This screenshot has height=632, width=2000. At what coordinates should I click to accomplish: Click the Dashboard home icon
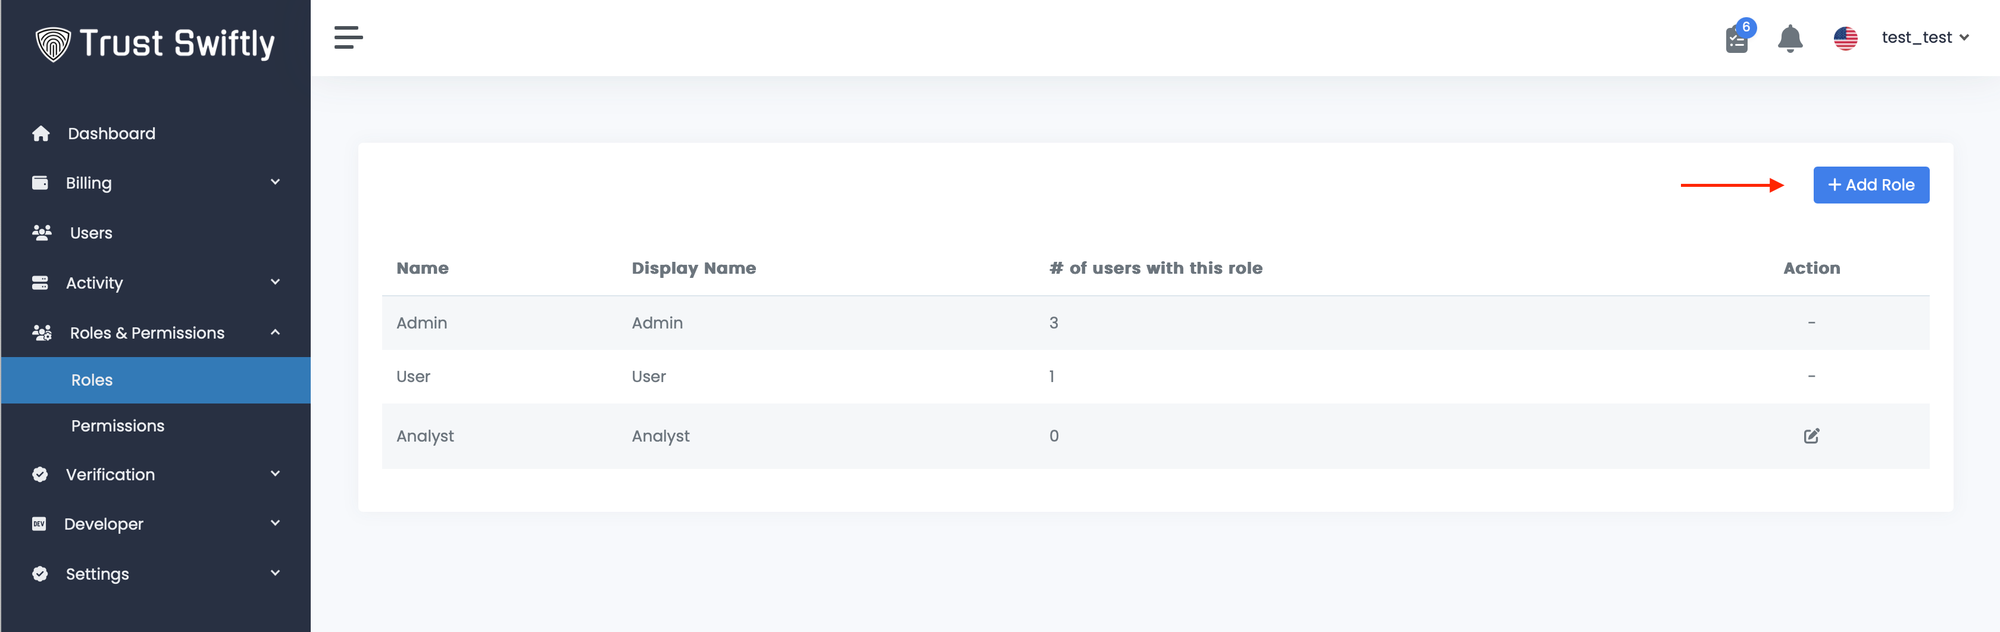click(x=41, y=134)
